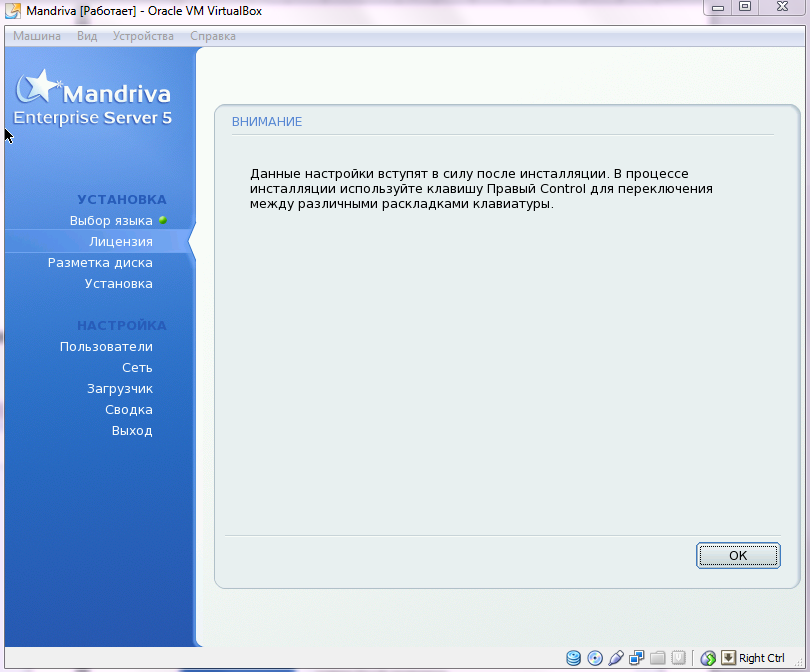Click the Enterprise Server 5 title text
This screenshot has width=810, height=672.
click(x=92, y=118)
